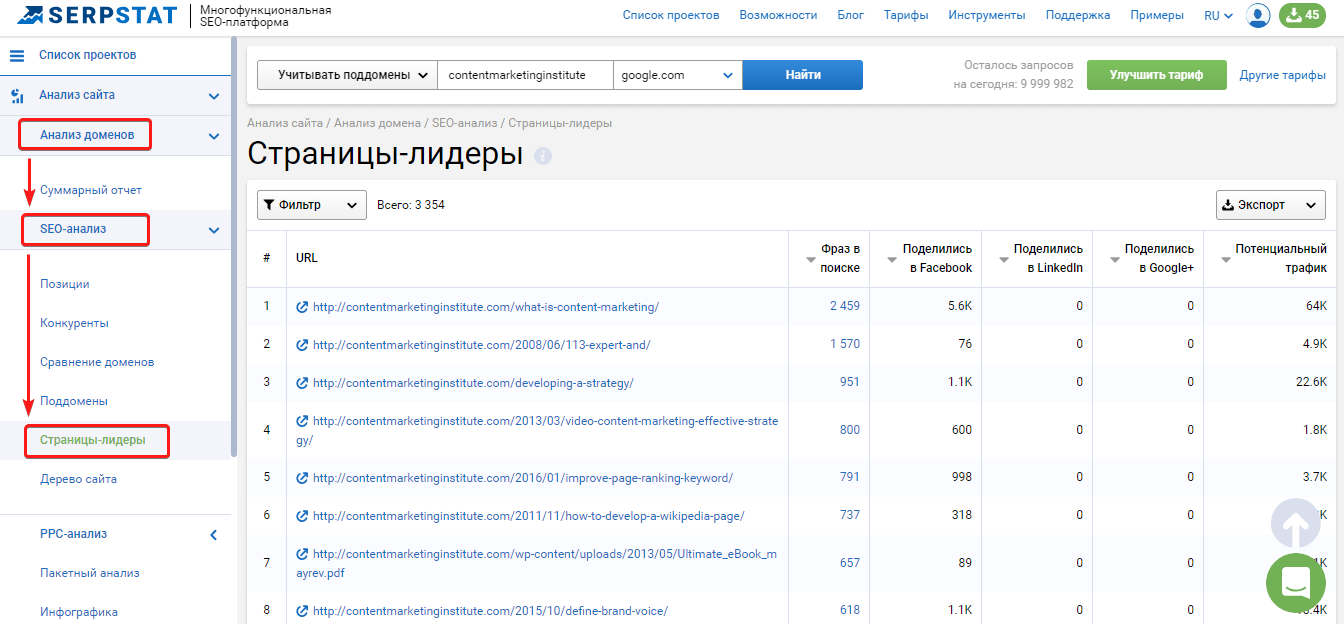Open Примеры in top navigation
Viewport: 1344px width, 624px height.
1157,15
